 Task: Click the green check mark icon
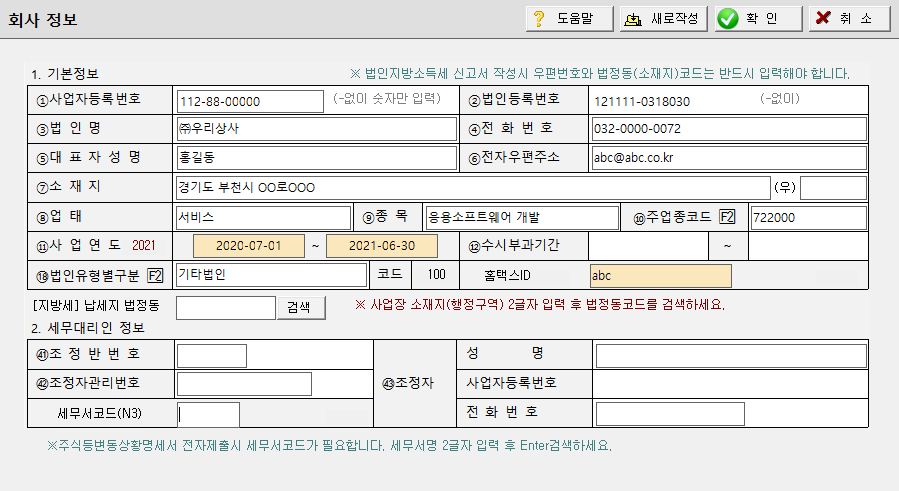pyautogui.click(x=728, y=19)
